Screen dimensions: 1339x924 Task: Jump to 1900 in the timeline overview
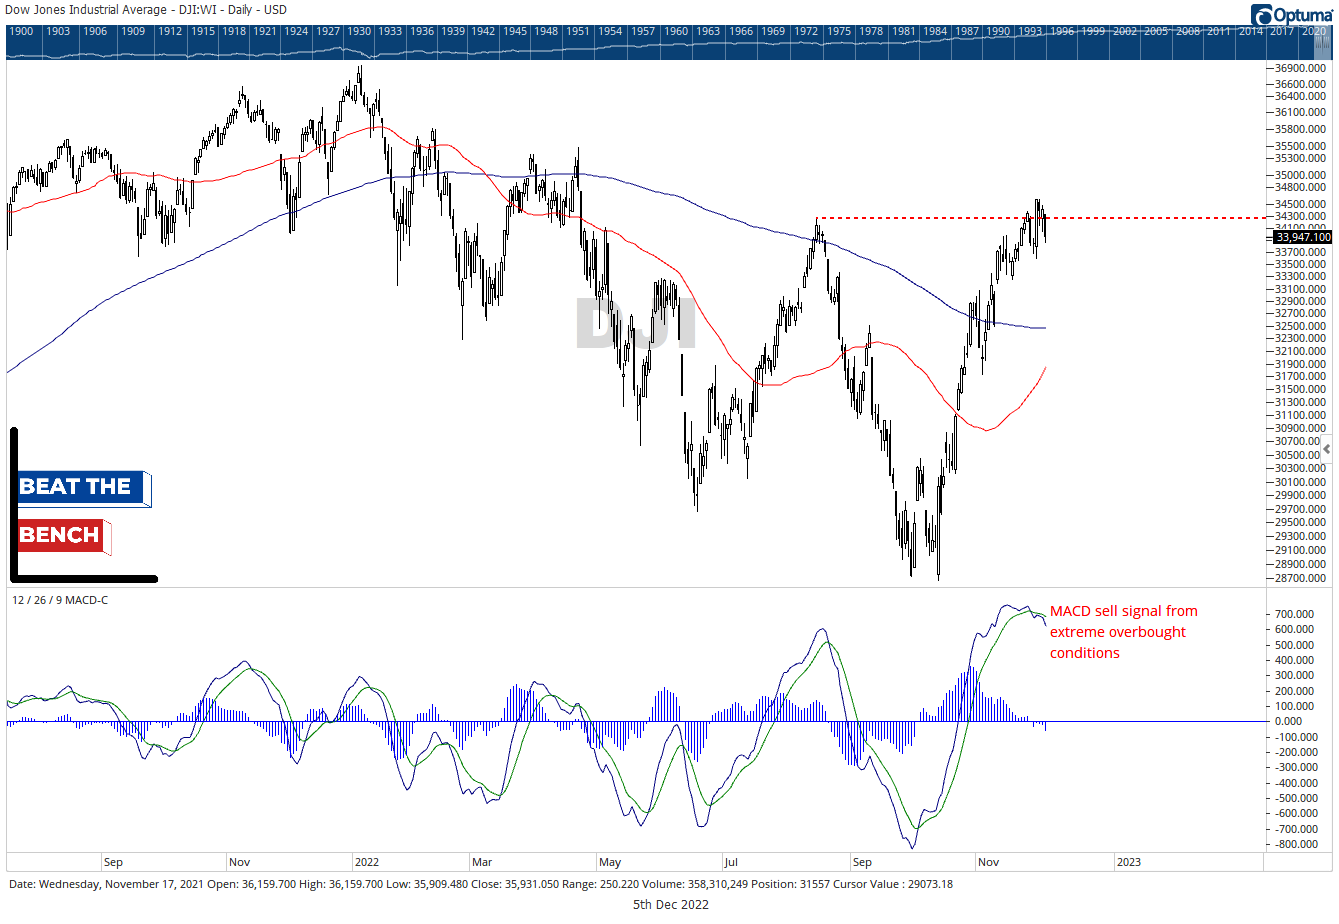click(21, 31)
